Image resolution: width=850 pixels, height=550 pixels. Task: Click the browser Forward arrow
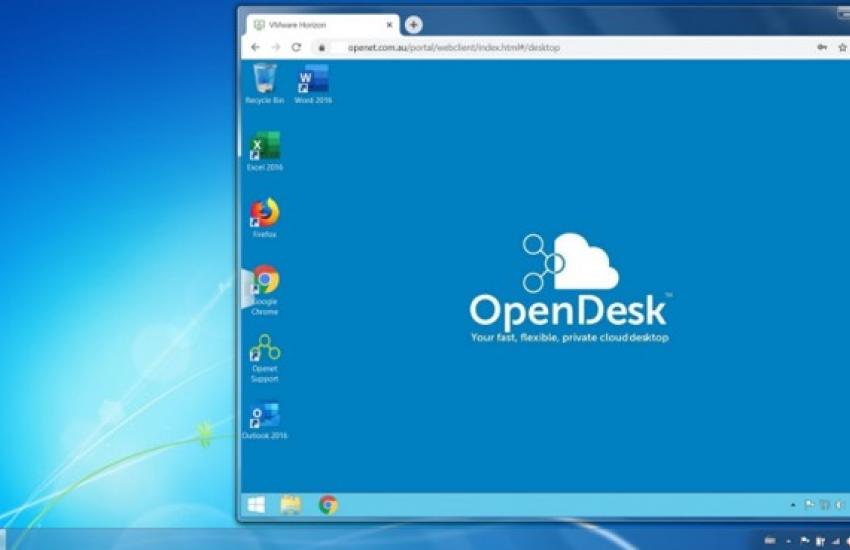tap(276, 48)
